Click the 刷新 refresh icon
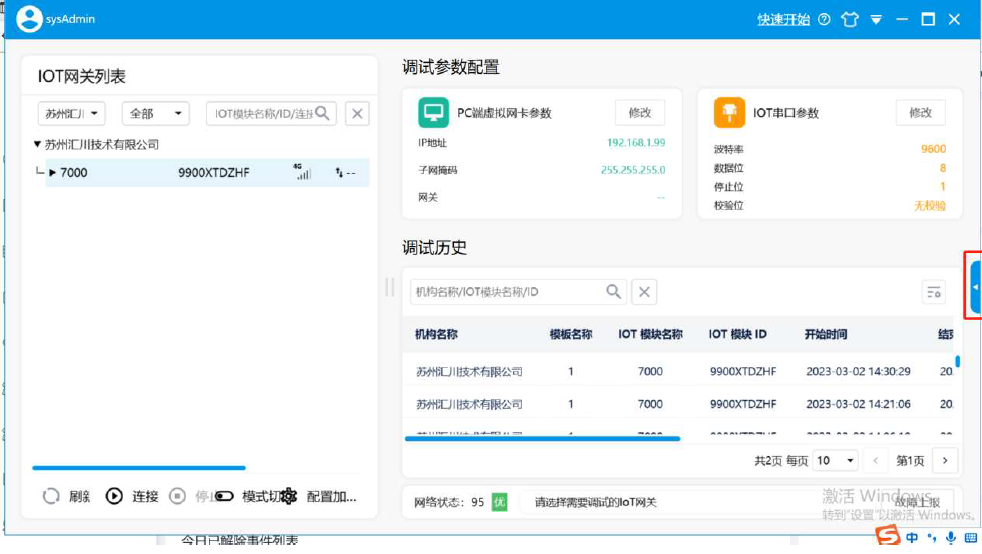The height and width of the screenshot is (554, 982). pyautogui.click(x=51, y=496)
